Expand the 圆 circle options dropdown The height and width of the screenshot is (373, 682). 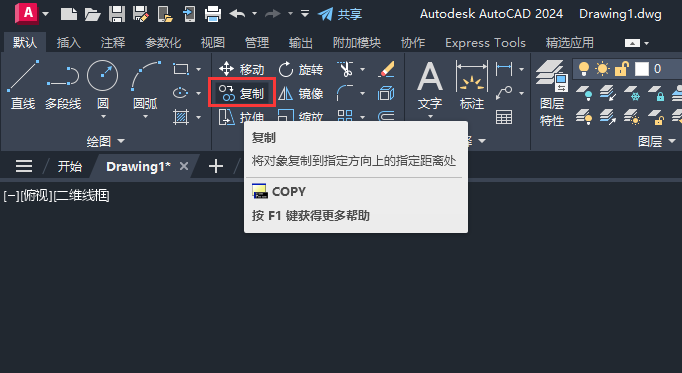[103, 117]
